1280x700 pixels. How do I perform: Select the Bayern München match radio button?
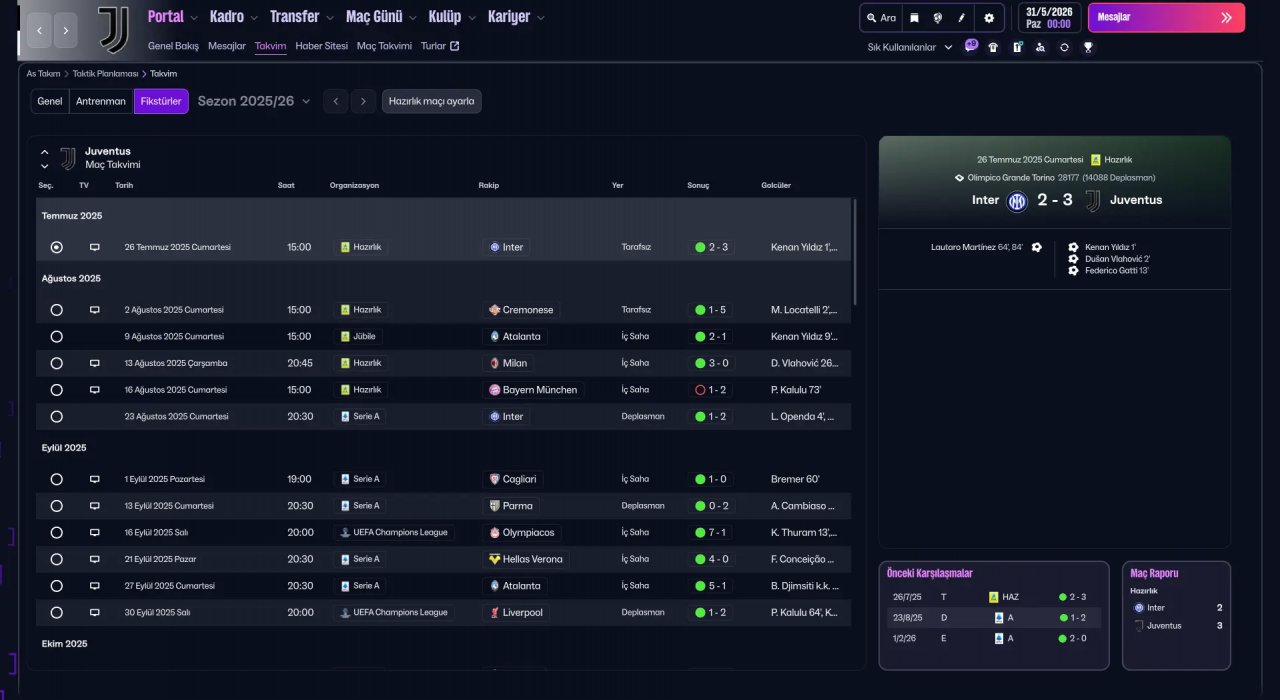coord(56,390)
